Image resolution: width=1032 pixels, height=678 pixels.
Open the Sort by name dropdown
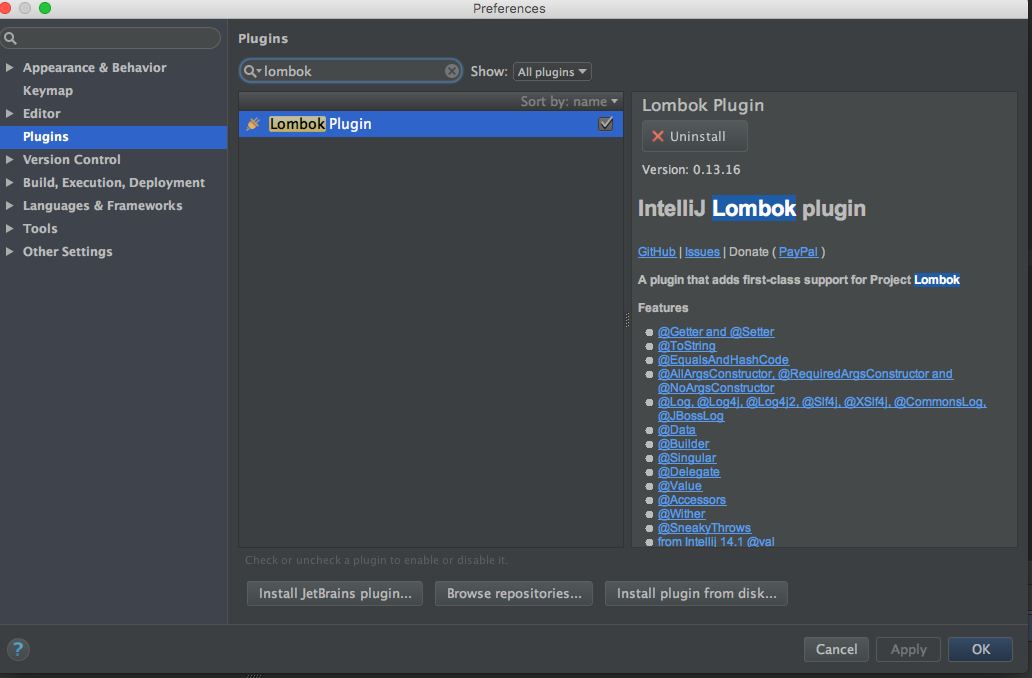tap(569, 101)
